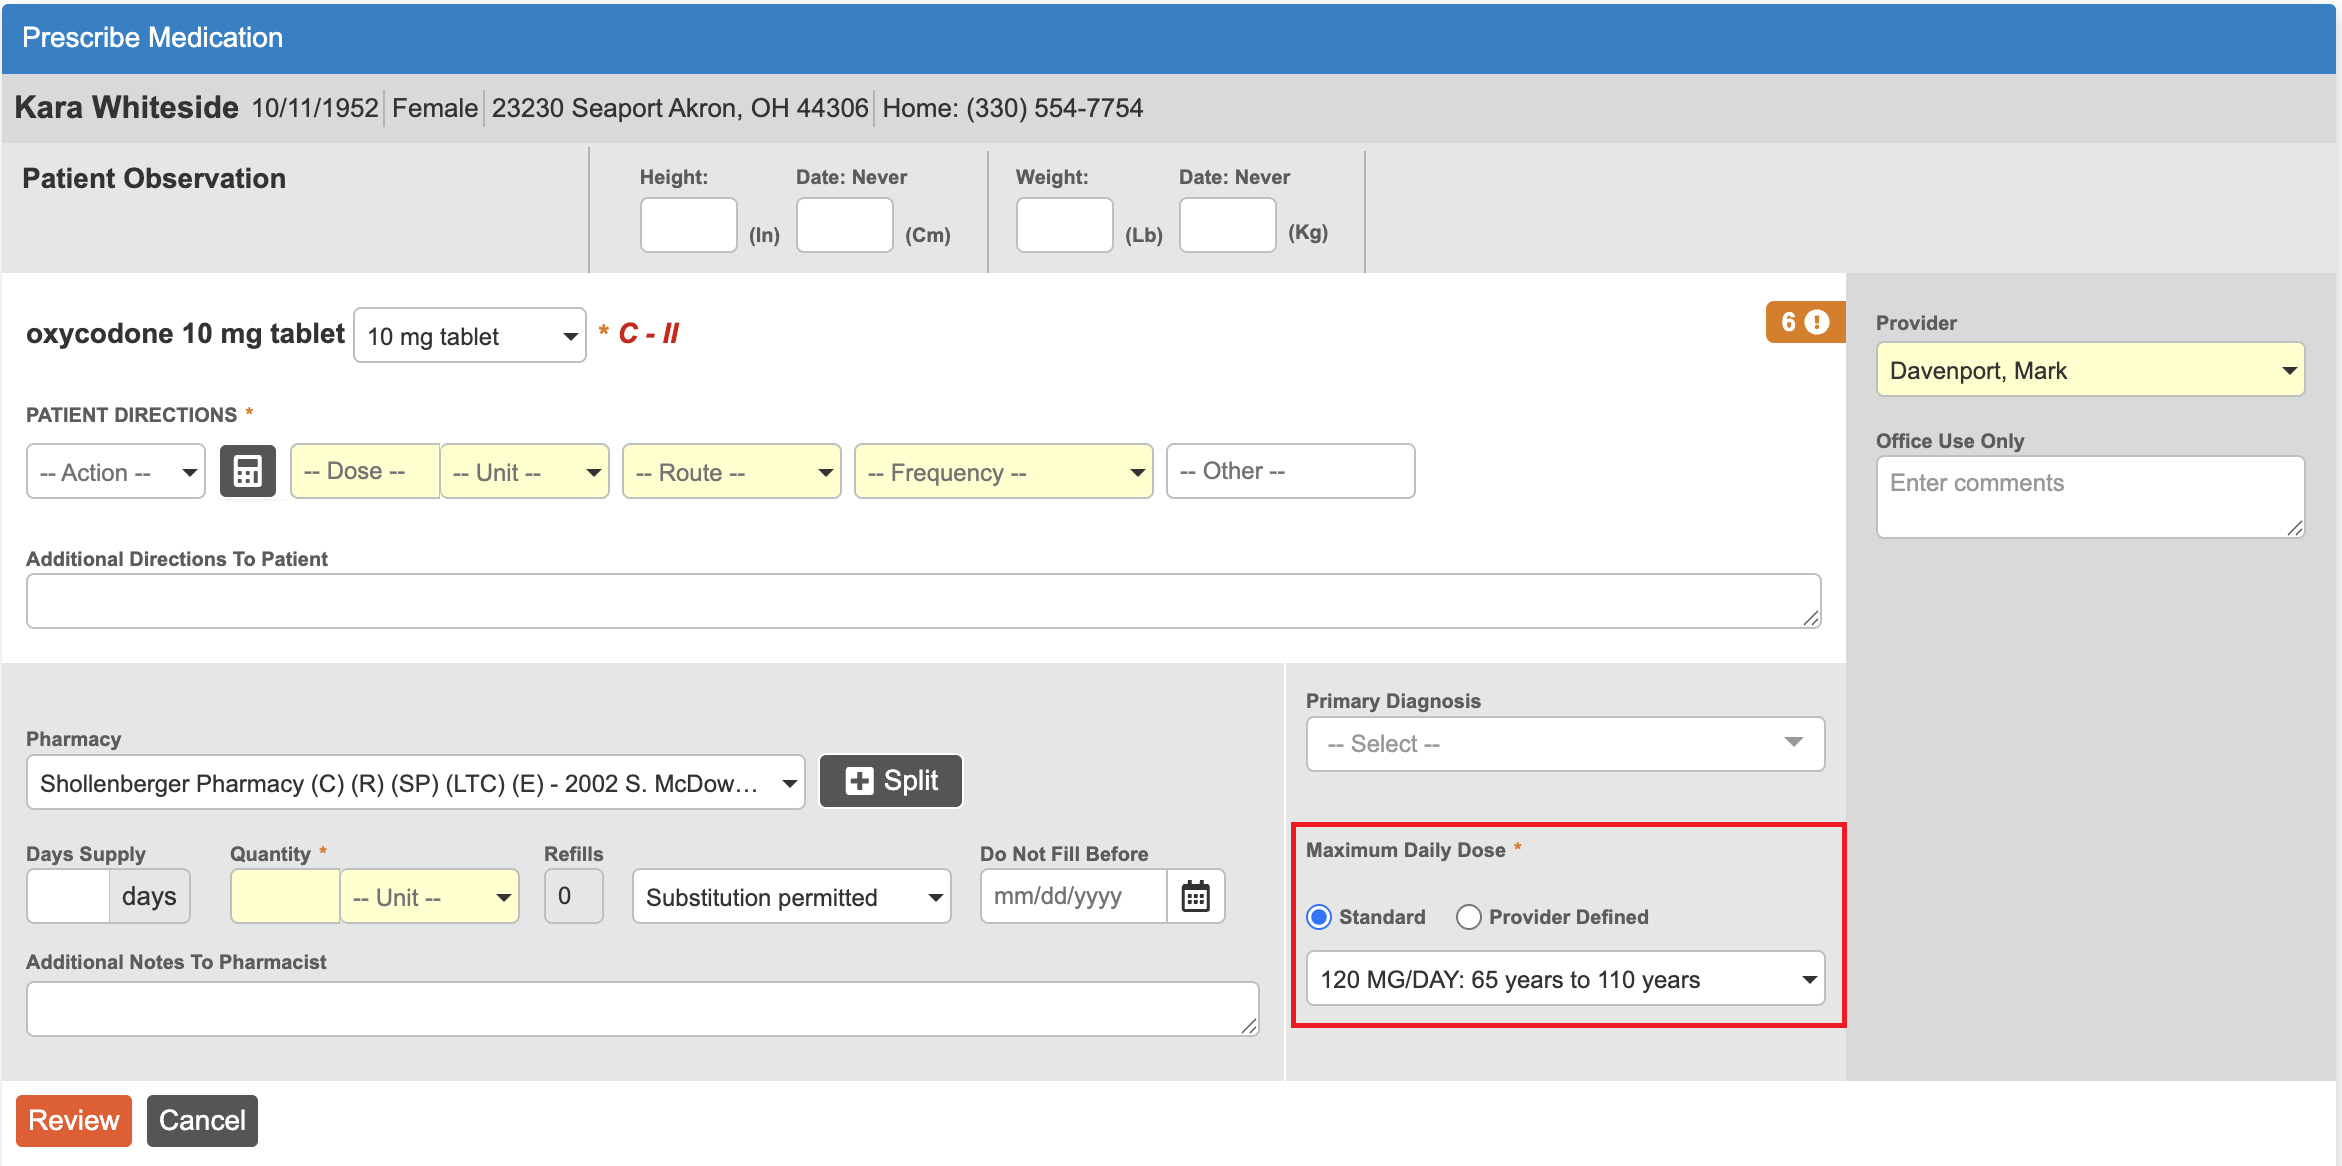Open the dose calculator icon
The height and width of the screenshot is (1166, 2342).
click(x=247, y=471)
